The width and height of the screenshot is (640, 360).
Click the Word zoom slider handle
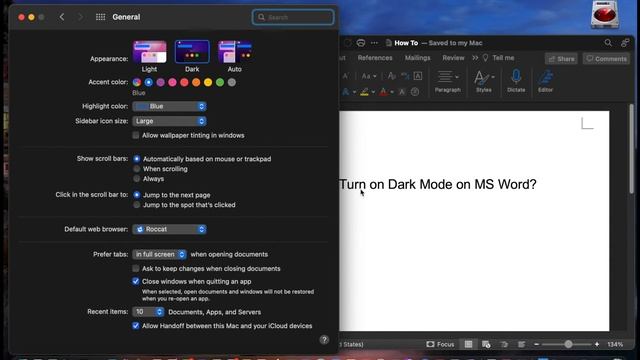coord(568,344)
